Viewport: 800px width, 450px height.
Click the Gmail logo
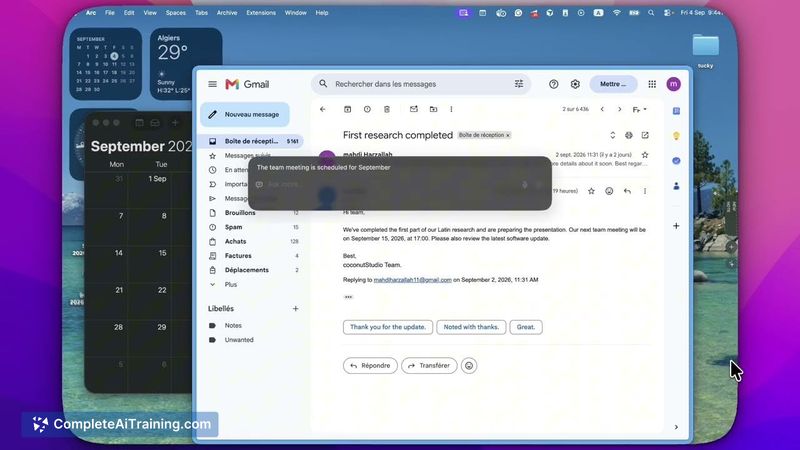pos(247,84)
